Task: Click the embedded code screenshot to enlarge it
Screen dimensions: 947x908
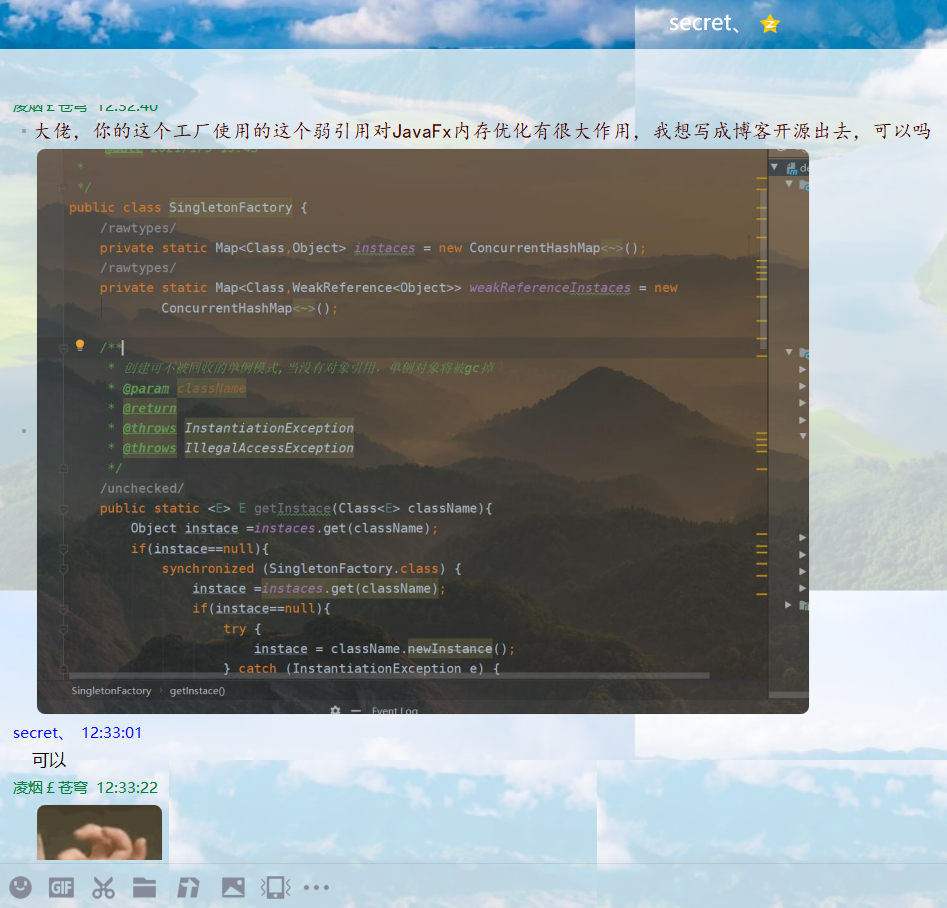Action: [x=420, y=430]
